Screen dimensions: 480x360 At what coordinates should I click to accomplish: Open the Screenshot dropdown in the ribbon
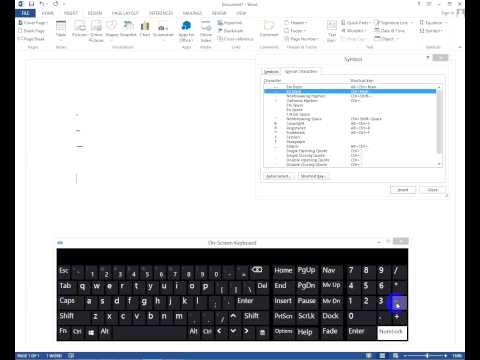pos(163,31)
